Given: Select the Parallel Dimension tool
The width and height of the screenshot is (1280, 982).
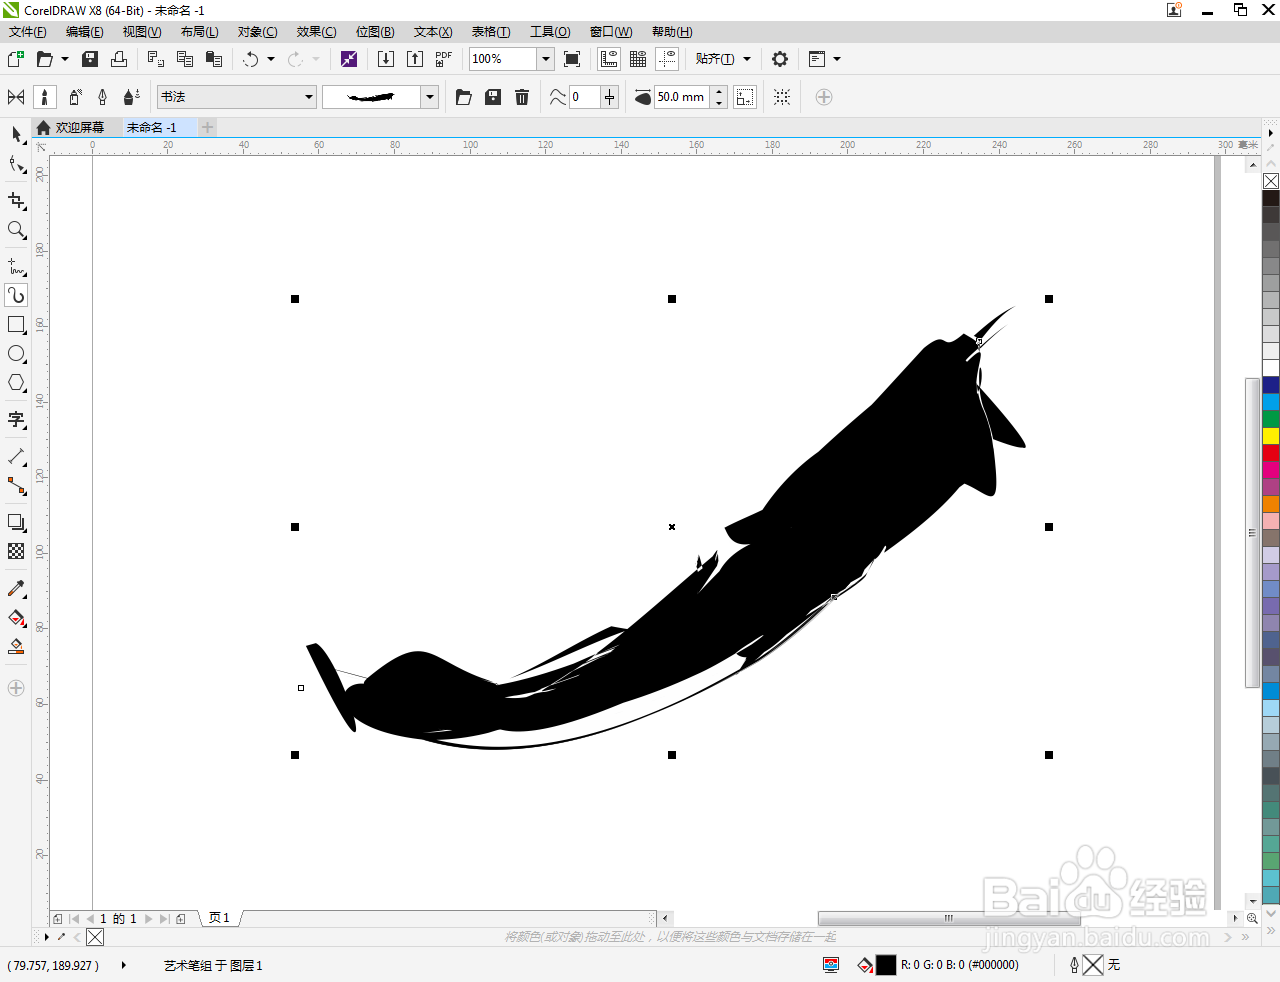Looking at the screenshot, I should click(16, 456).
